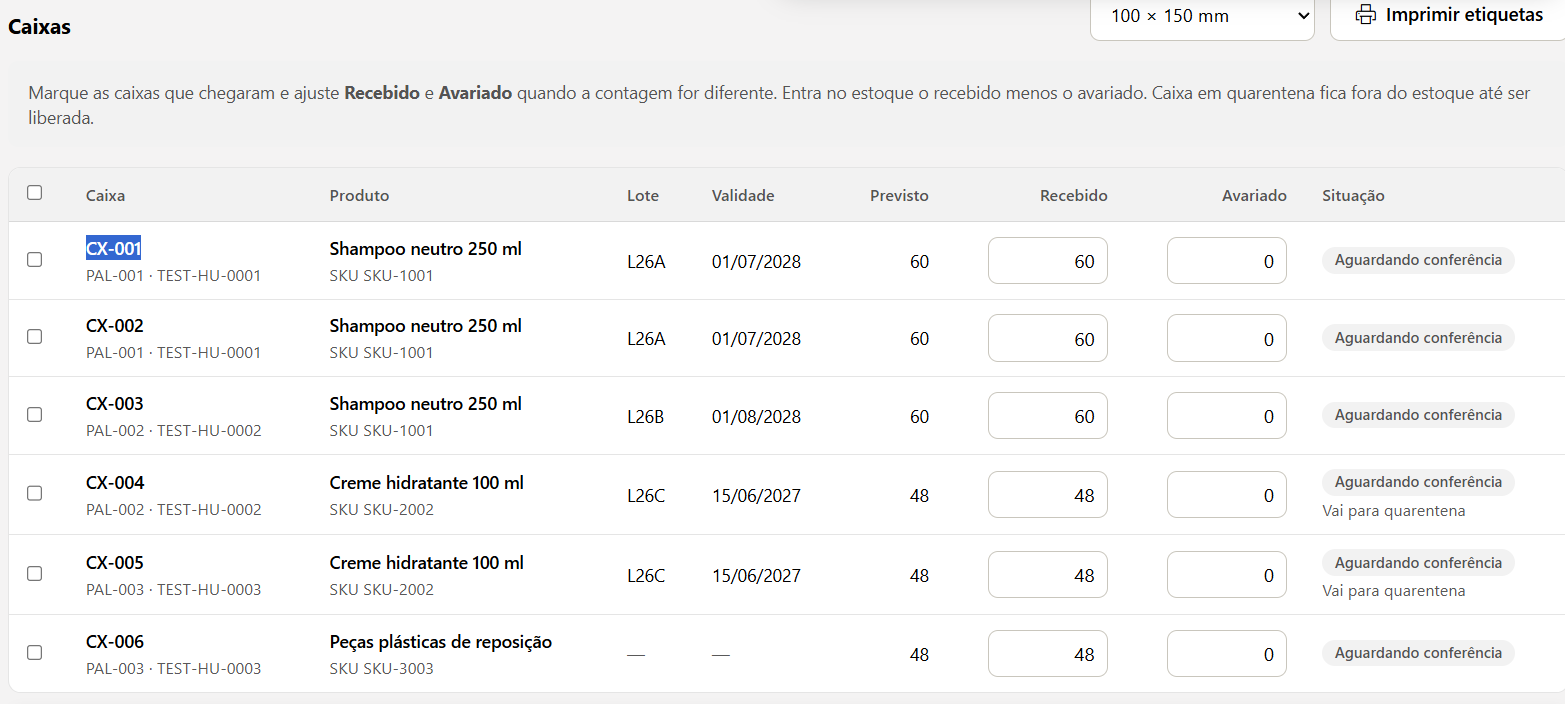Click lot L26B on row CX-003

coord(645,417)
